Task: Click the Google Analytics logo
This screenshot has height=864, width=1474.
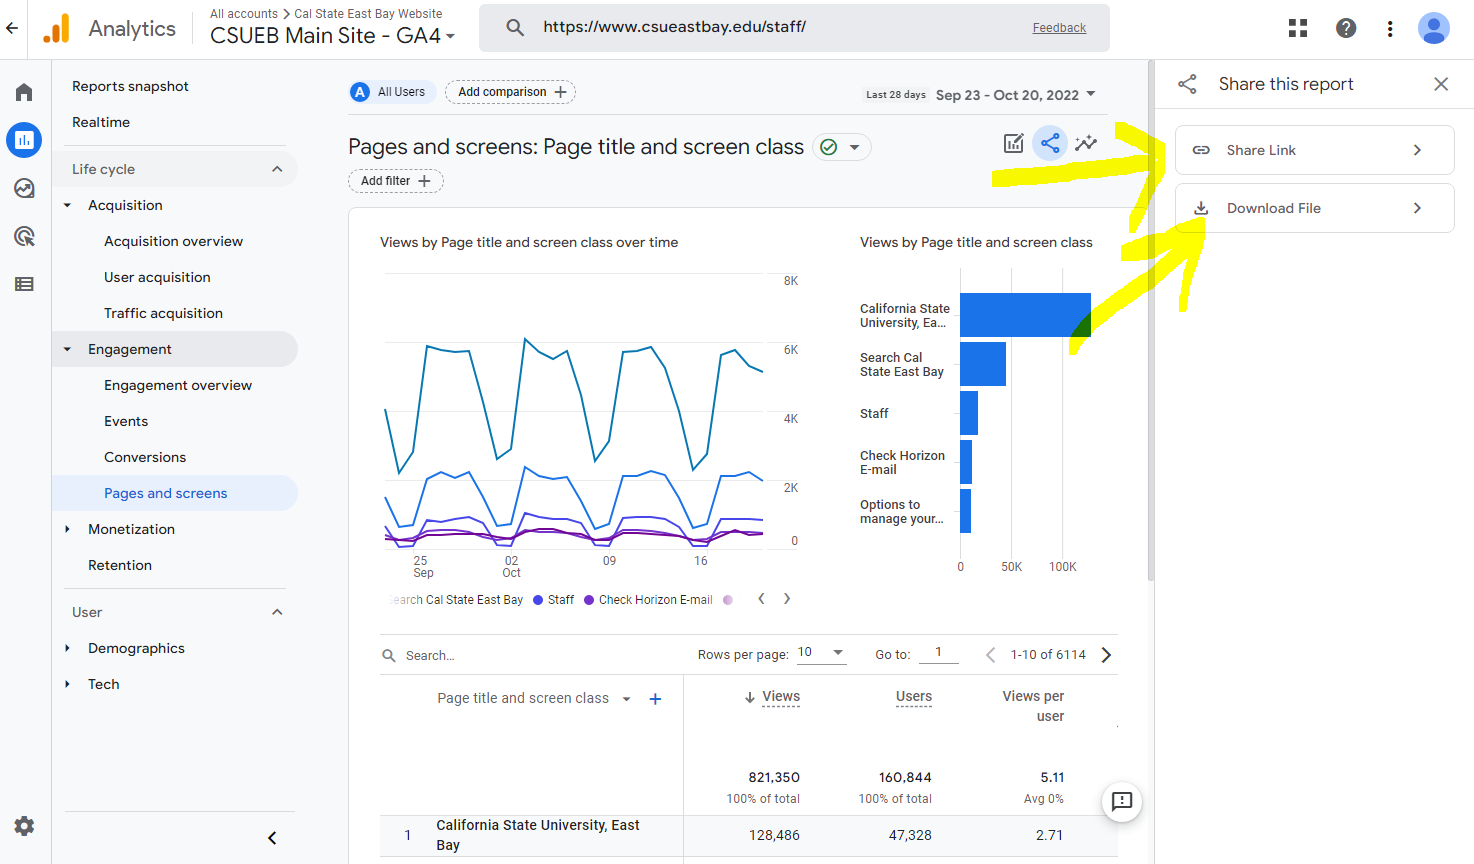Action: pos(57,29)
